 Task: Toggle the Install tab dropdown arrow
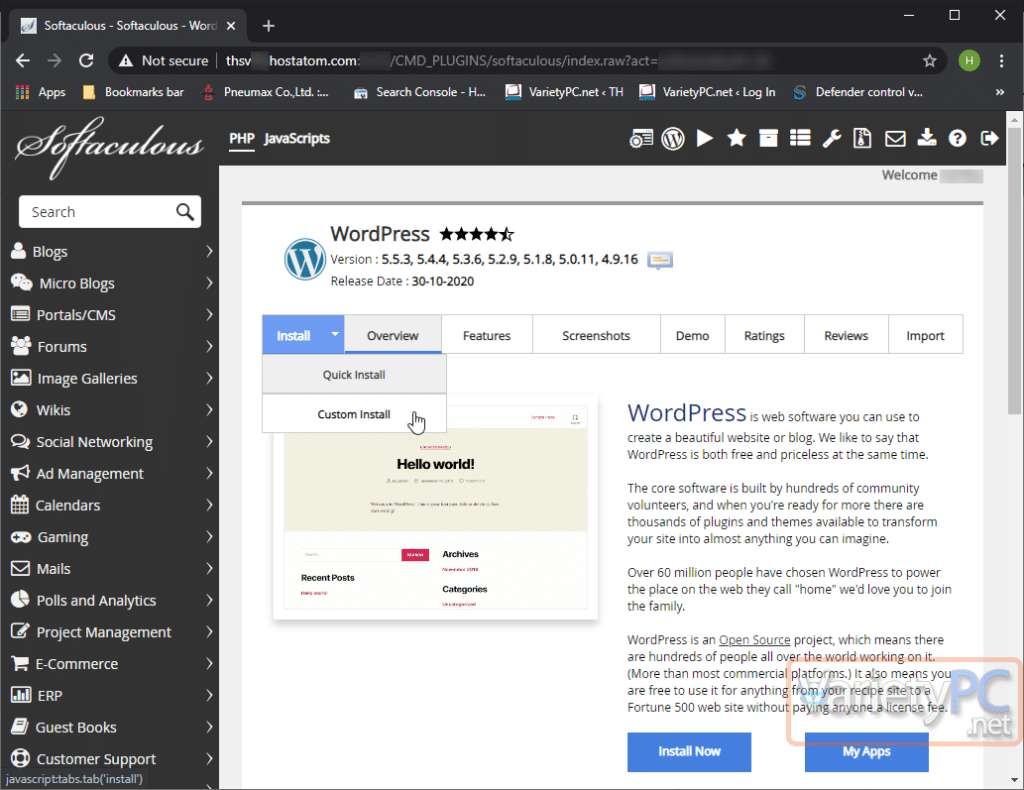(334, 334)
